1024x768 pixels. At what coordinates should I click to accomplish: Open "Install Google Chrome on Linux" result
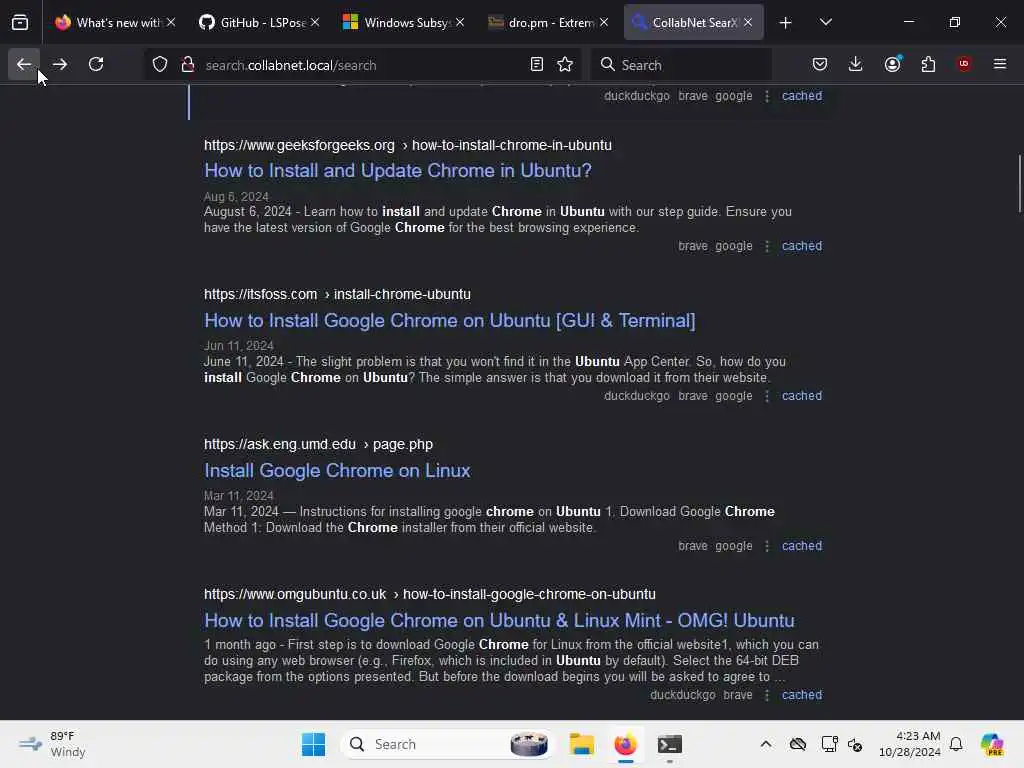pyautogui.click(x=337, y=471)
